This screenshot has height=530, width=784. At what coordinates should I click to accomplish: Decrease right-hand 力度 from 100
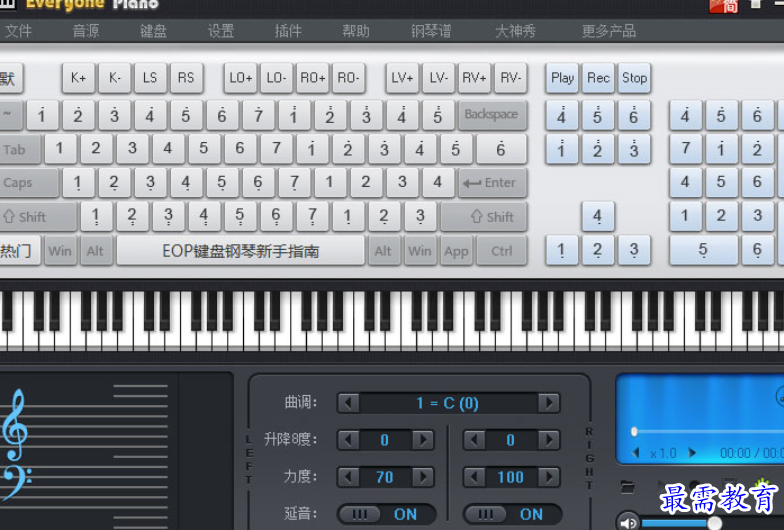(x=474, y=477)
